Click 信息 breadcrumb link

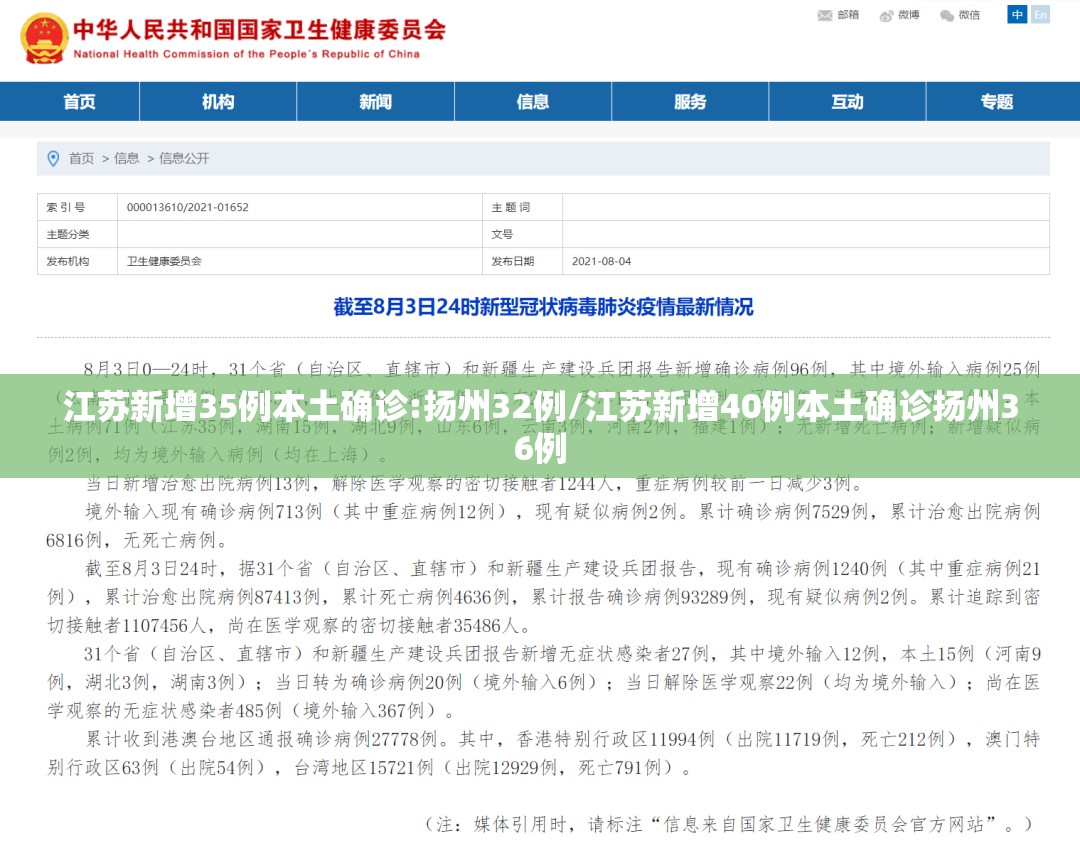coord(127,158)
